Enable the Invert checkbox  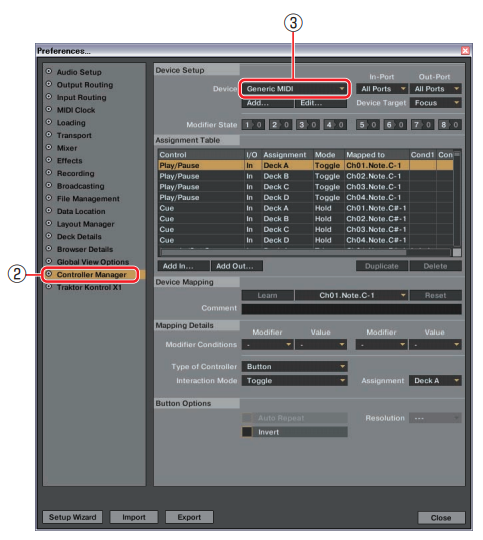click(x=247, y=432)
